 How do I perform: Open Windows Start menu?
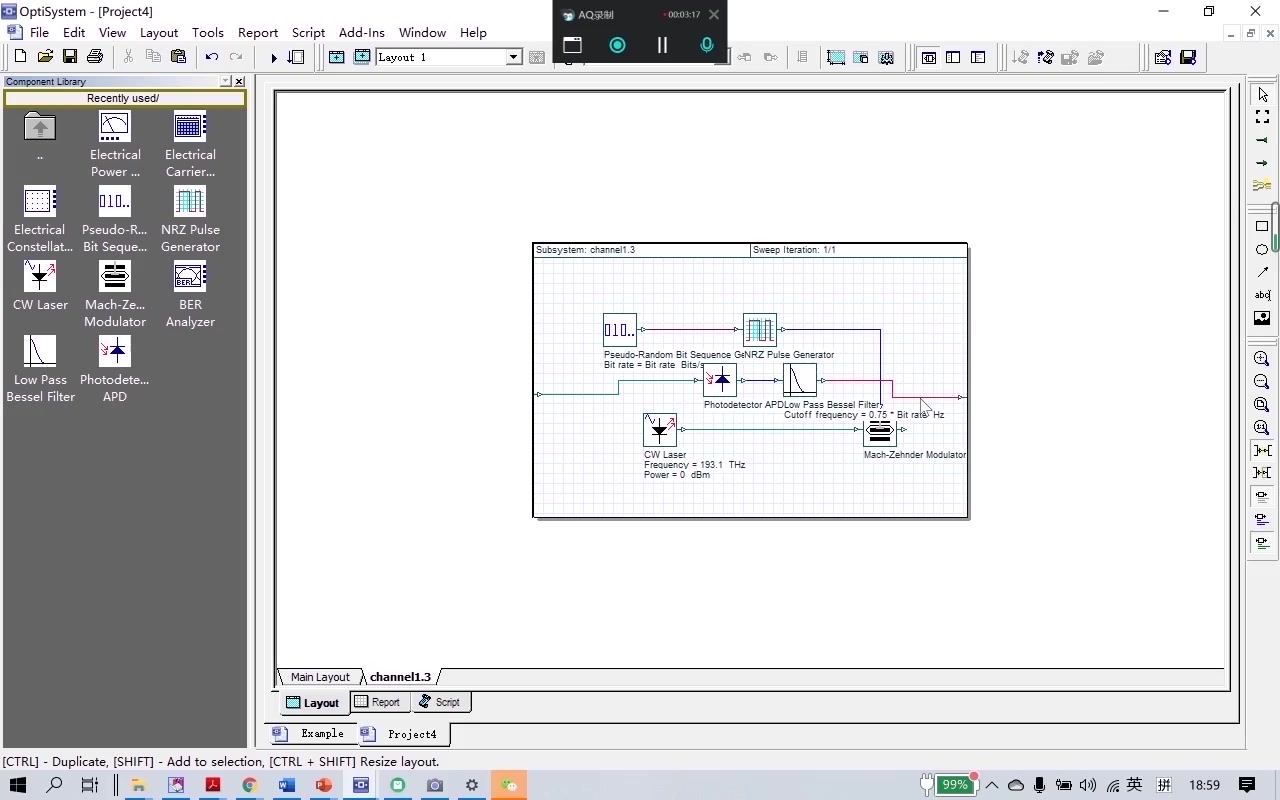pos(18,785)
